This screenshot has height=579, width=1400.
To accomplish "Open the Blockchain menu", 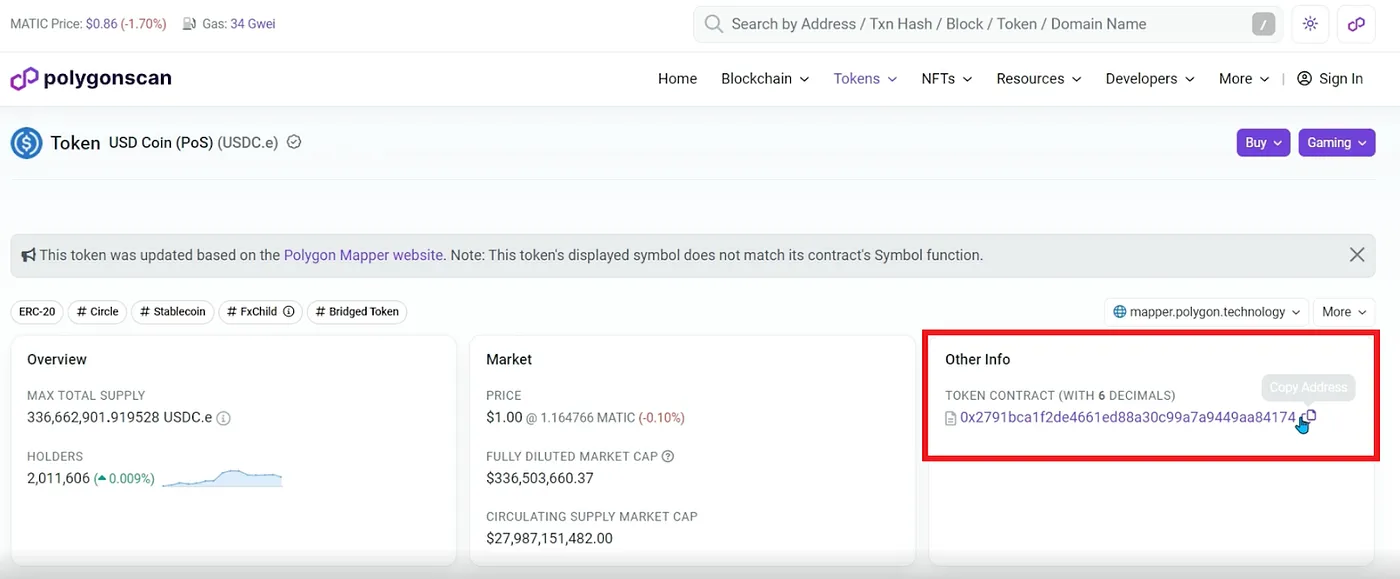I will [x=765, y=79].
